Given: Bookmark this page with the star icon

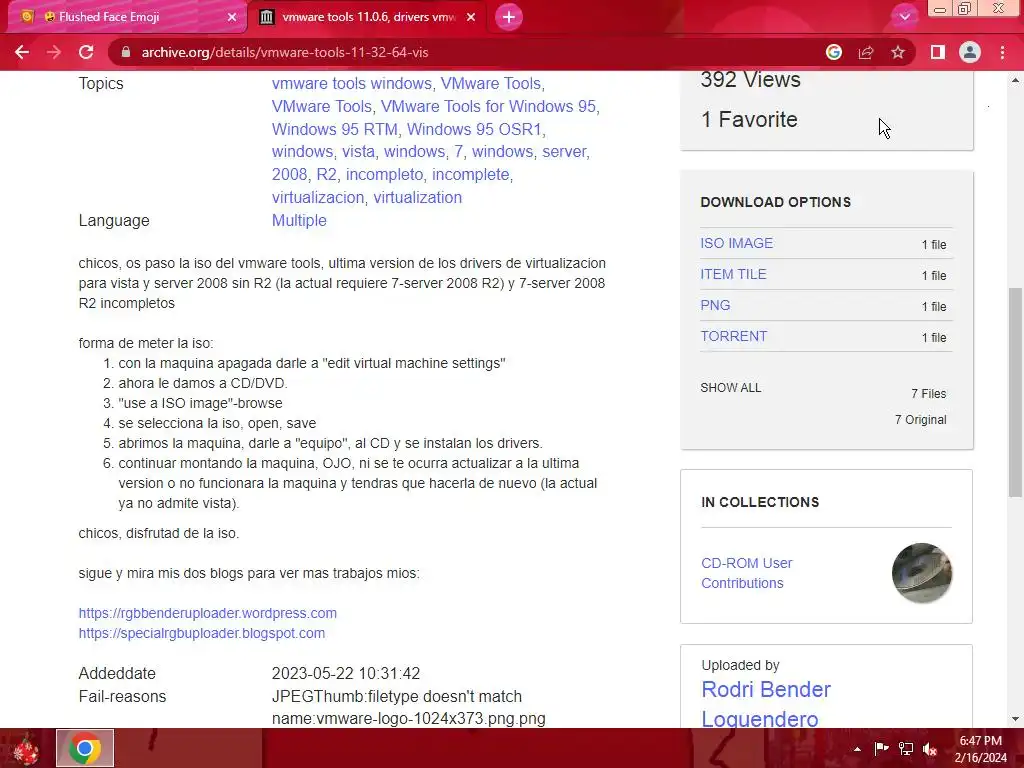Looking at the screenshot, I should coord(898,52).
